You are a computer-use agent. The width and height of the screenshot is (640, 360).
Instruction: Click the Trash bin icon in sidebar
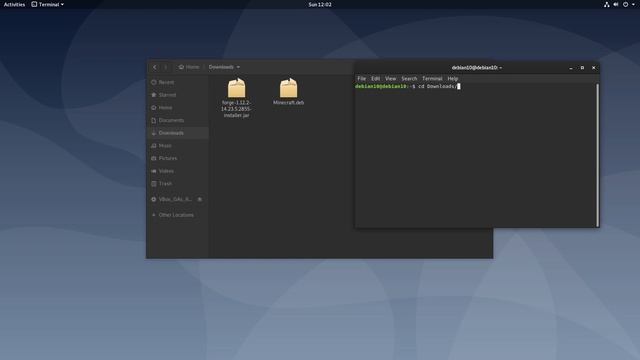[x=154, y=184]
